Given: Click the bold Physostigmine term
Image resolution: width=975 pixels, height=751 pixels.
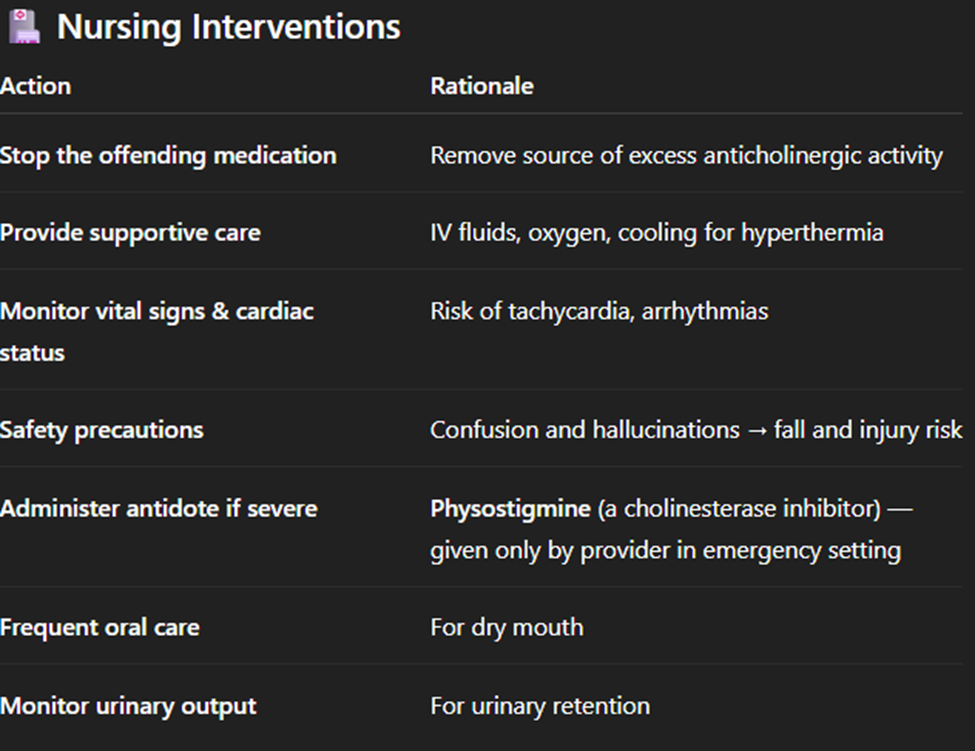Looking at the screenshot, I should [x=510, y=509].
